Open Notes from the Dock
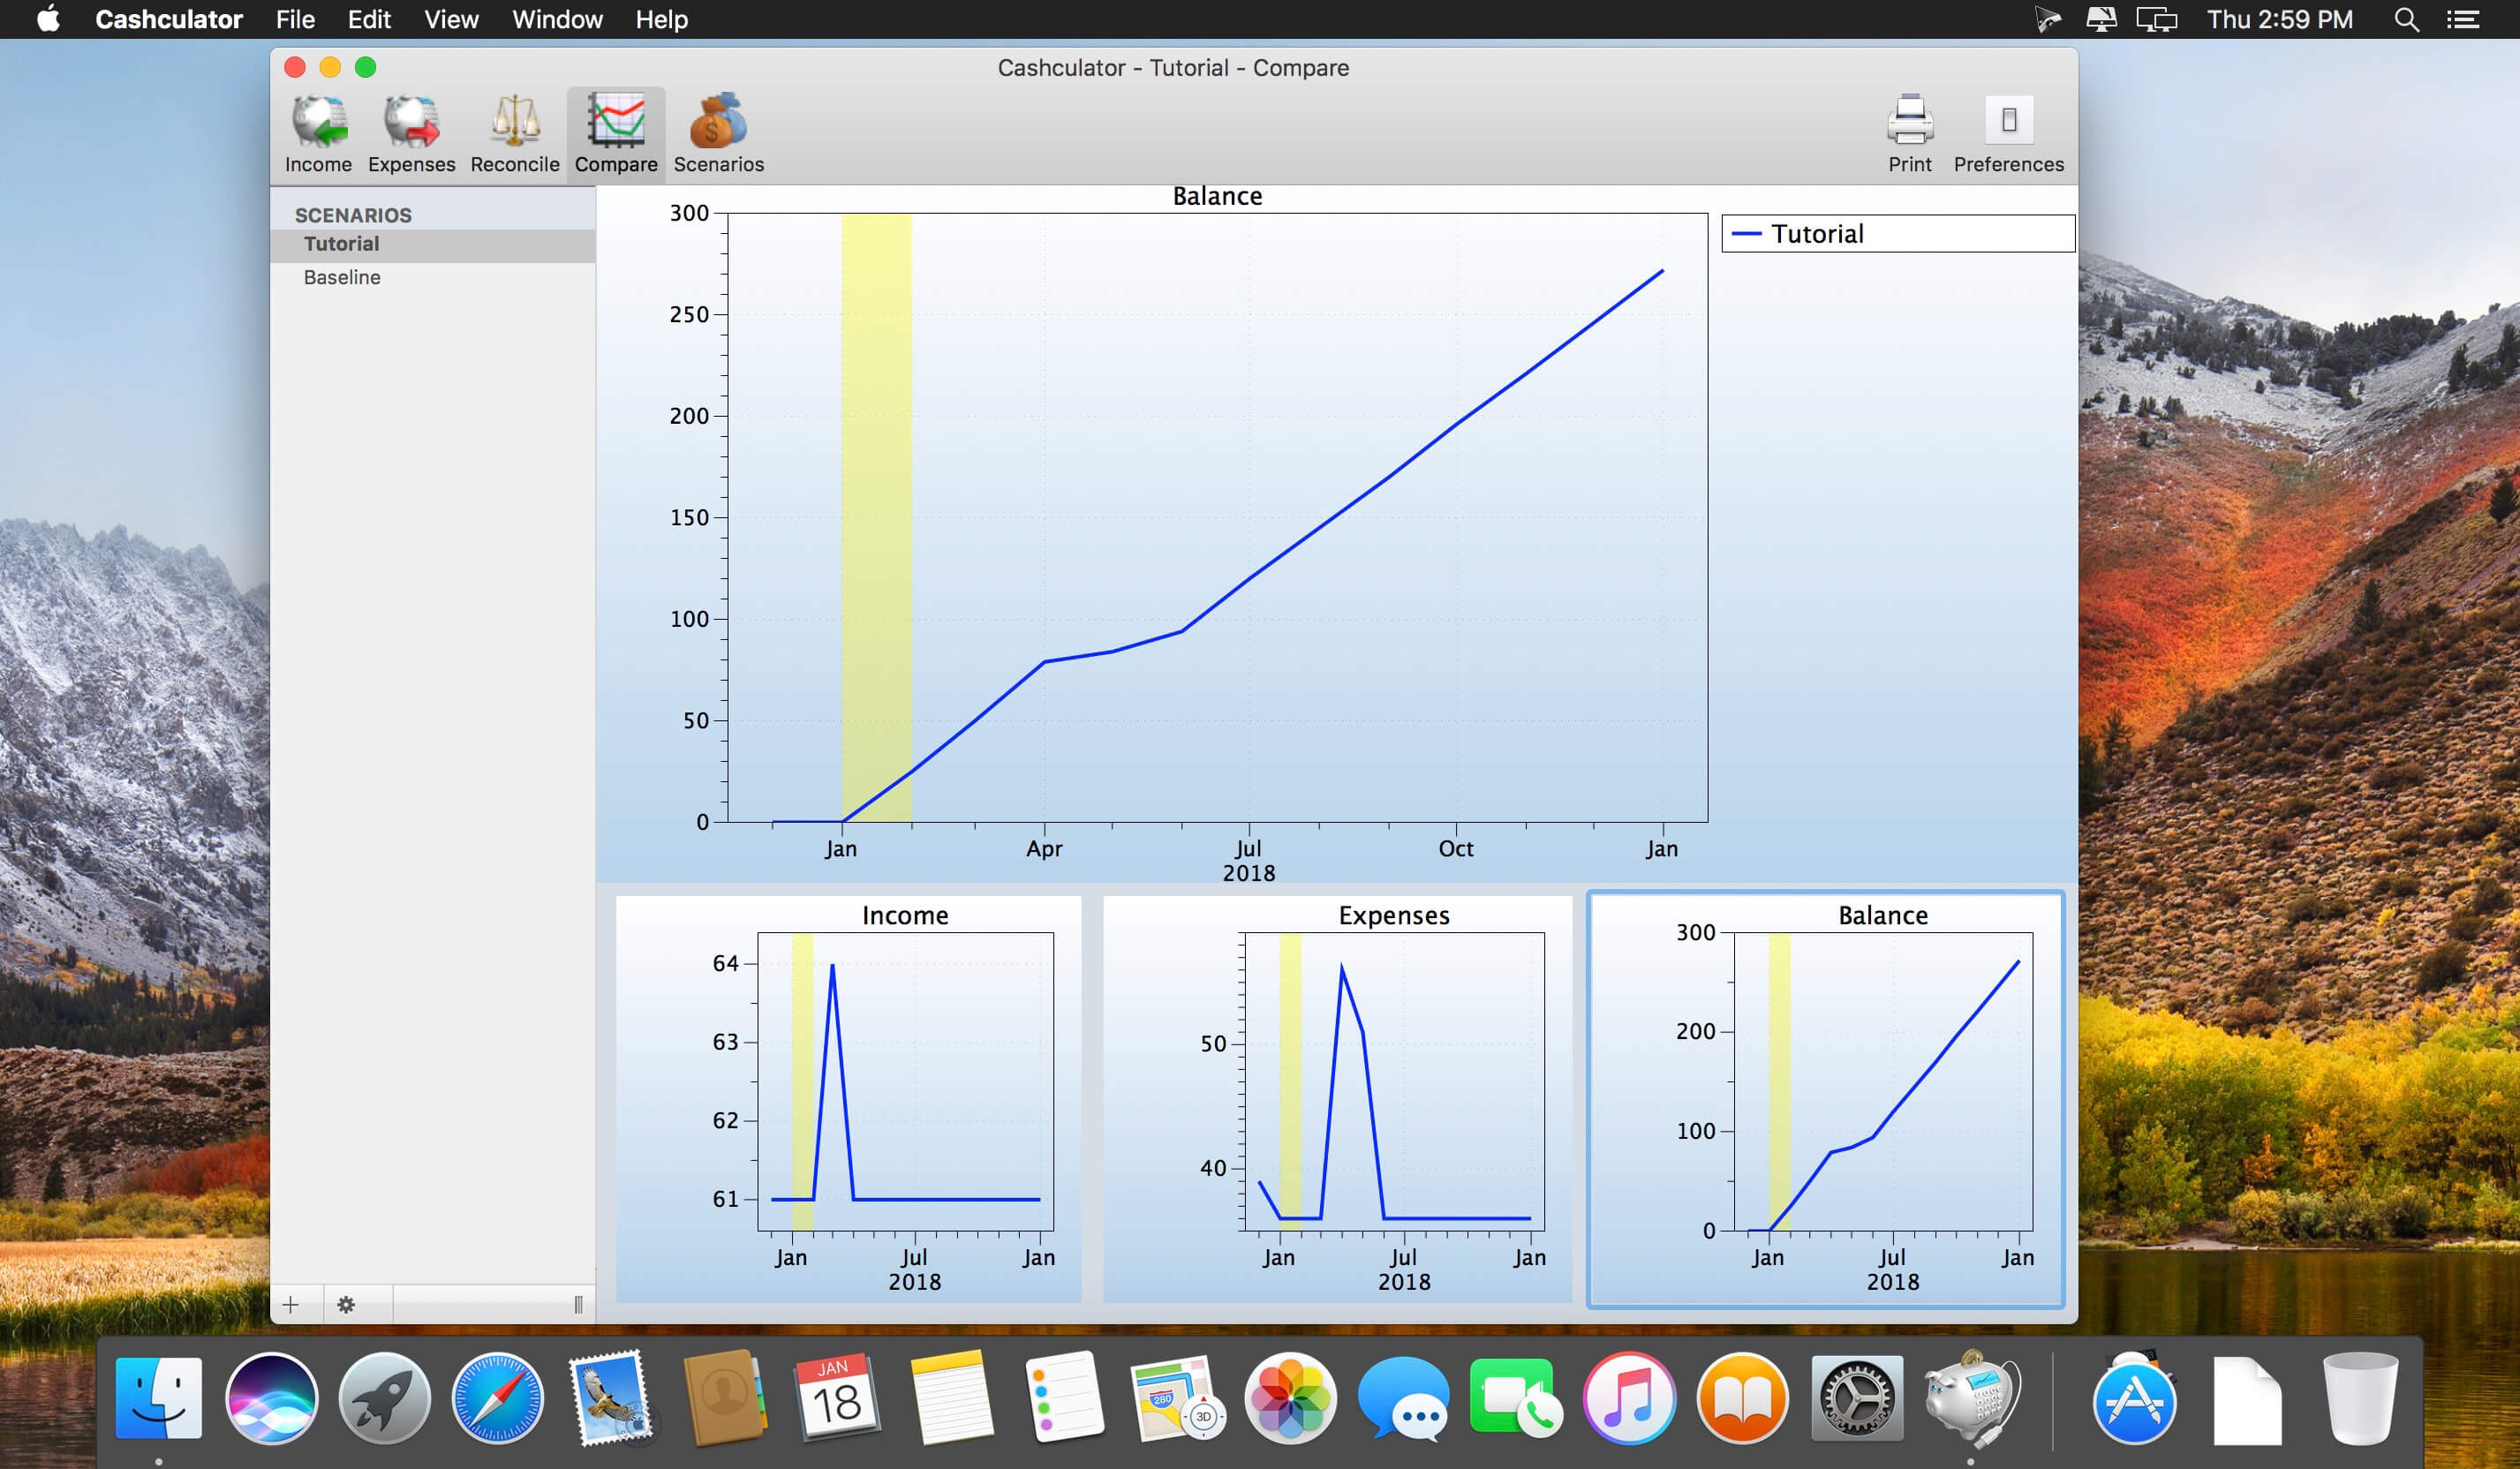This screenshot has height=1469, width=2520. click(950, 1398)
